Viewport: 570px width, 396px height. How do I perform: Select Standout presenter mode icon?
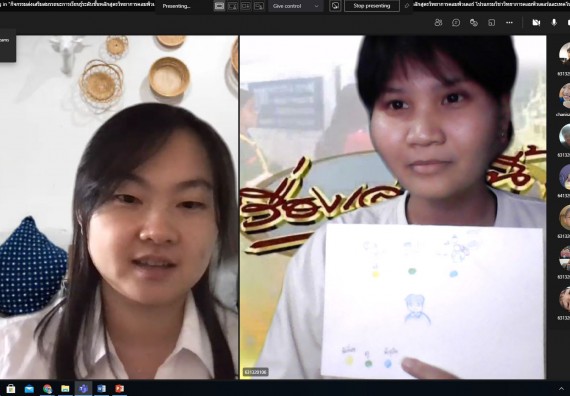(233, 6)
